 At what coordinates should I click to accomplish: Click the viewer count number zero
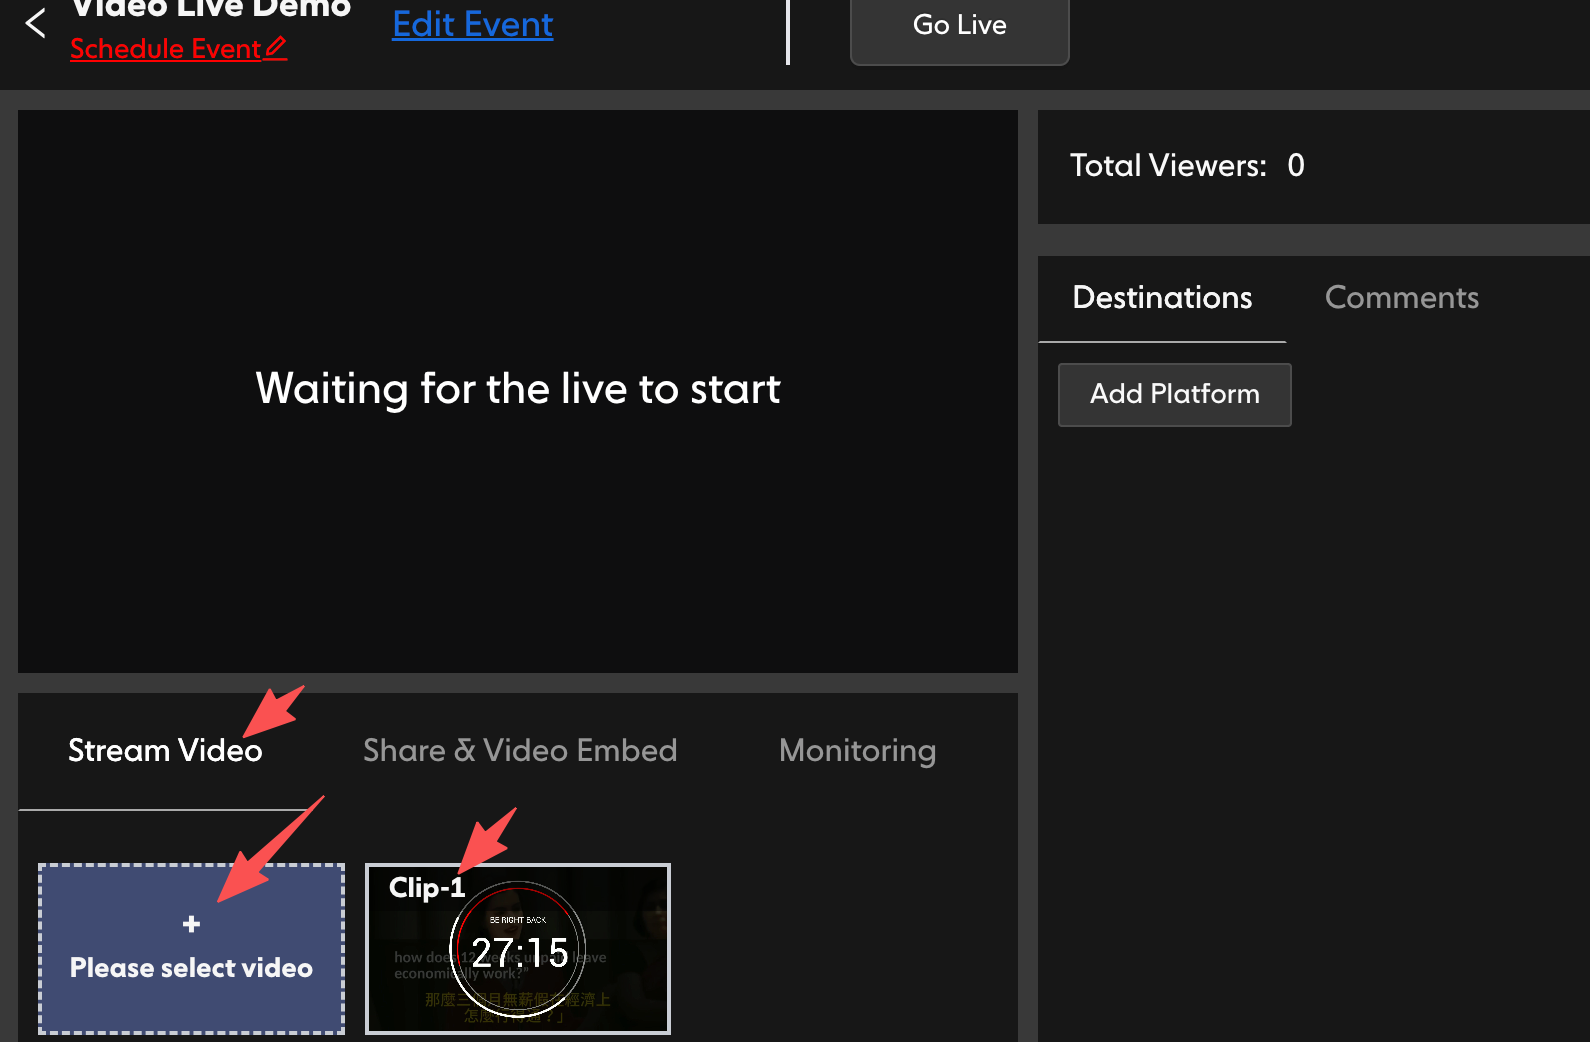click(x=1296, y=165)
